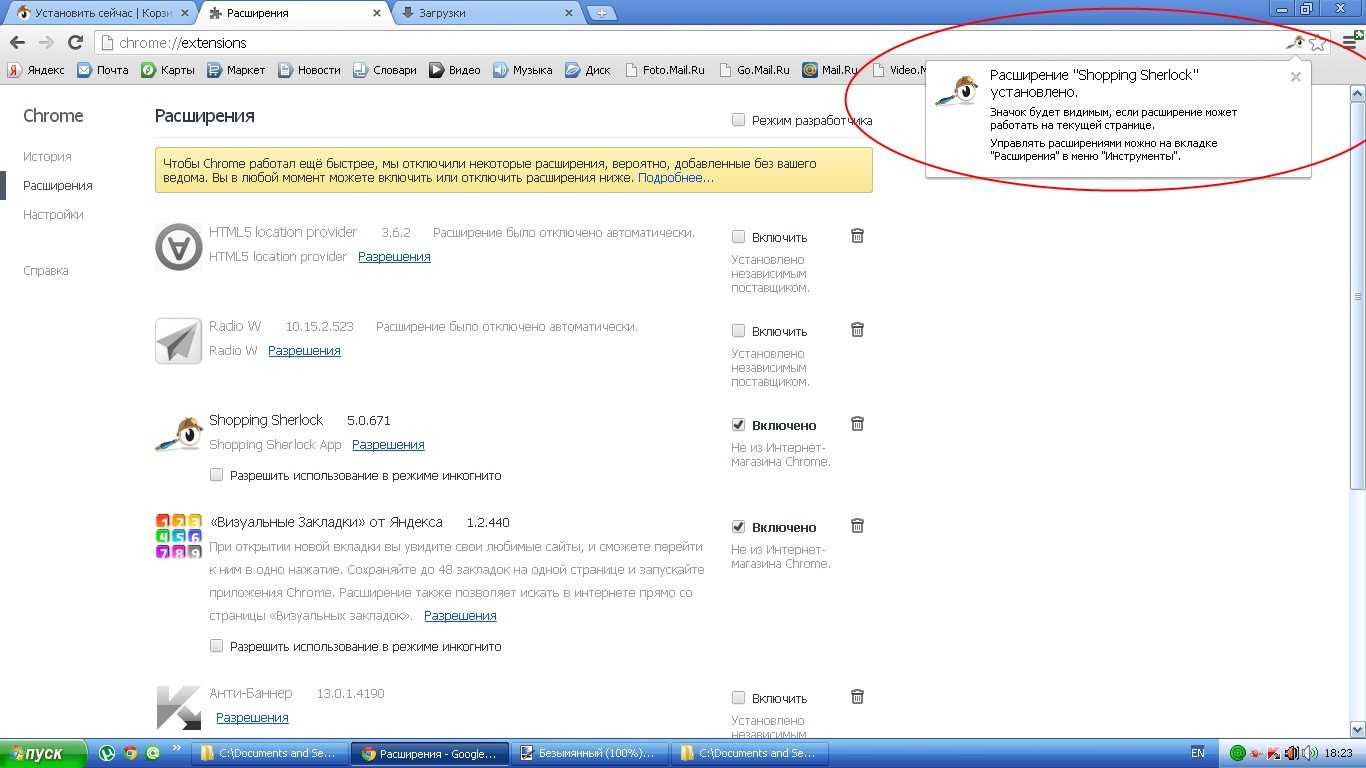Open Разрешения for Radio W
The width and height of the screenshot is (1366, 768).
coord(304,350)
